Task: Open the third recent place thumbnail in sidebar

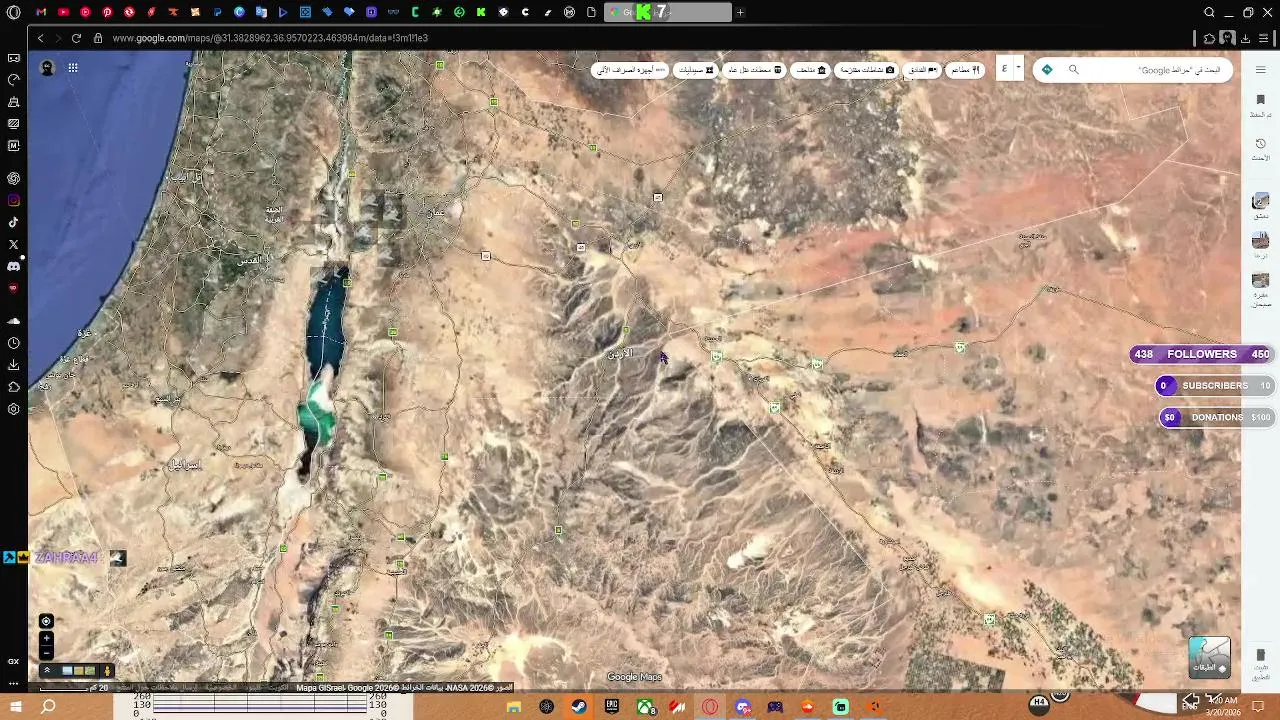Action: point(1260,281)
